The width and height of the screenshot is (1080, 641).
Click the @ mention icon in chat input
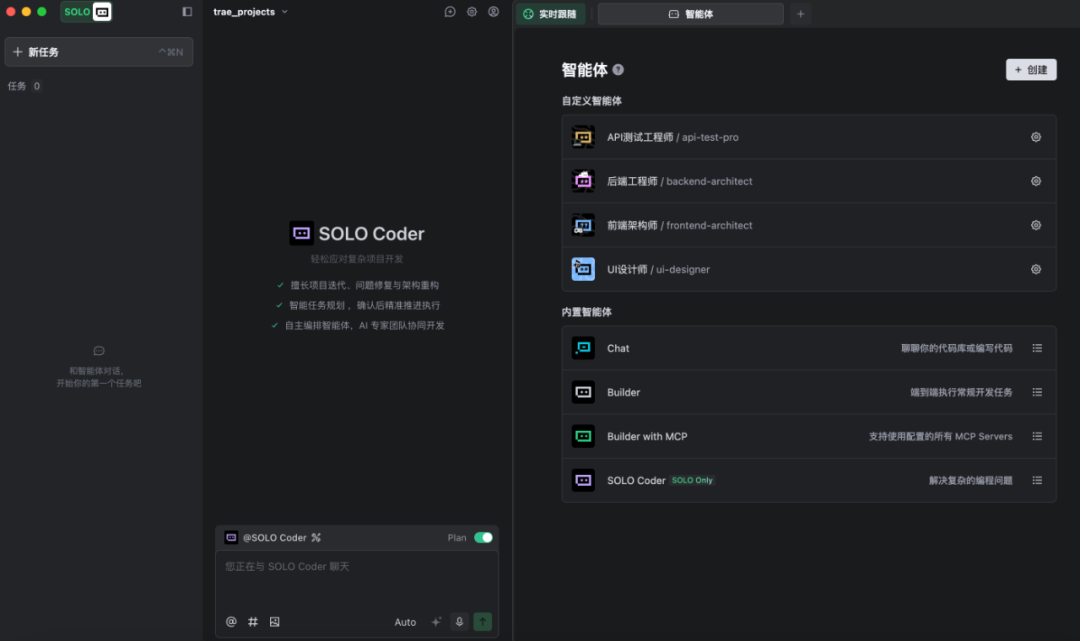point(231,621)
